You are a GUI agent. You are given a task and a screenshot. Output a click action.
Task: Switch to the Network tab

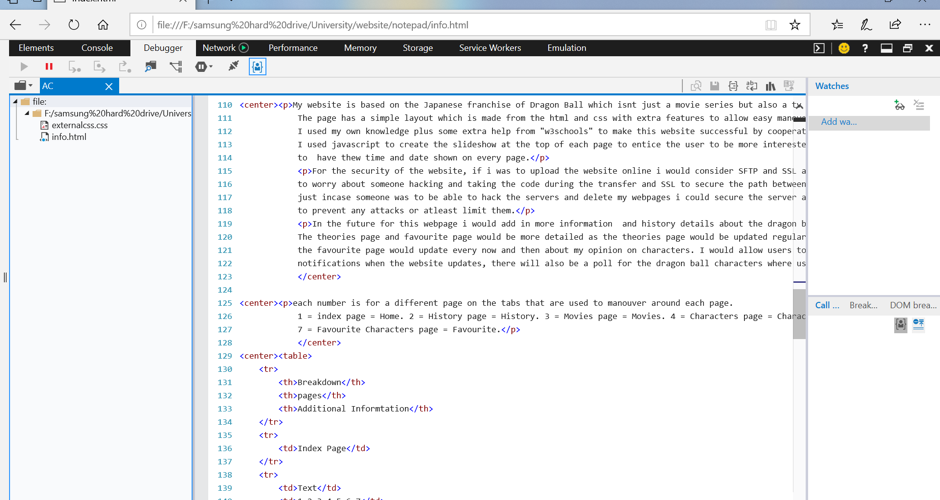[x=225, y=48]
